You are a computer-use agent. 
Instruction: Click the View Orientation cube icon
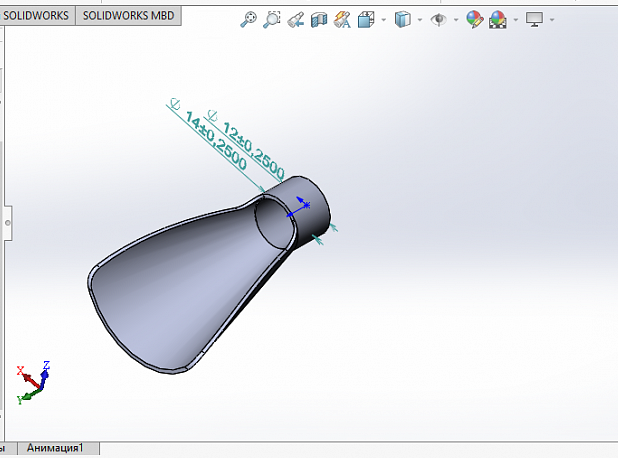[x=366, y=19]
